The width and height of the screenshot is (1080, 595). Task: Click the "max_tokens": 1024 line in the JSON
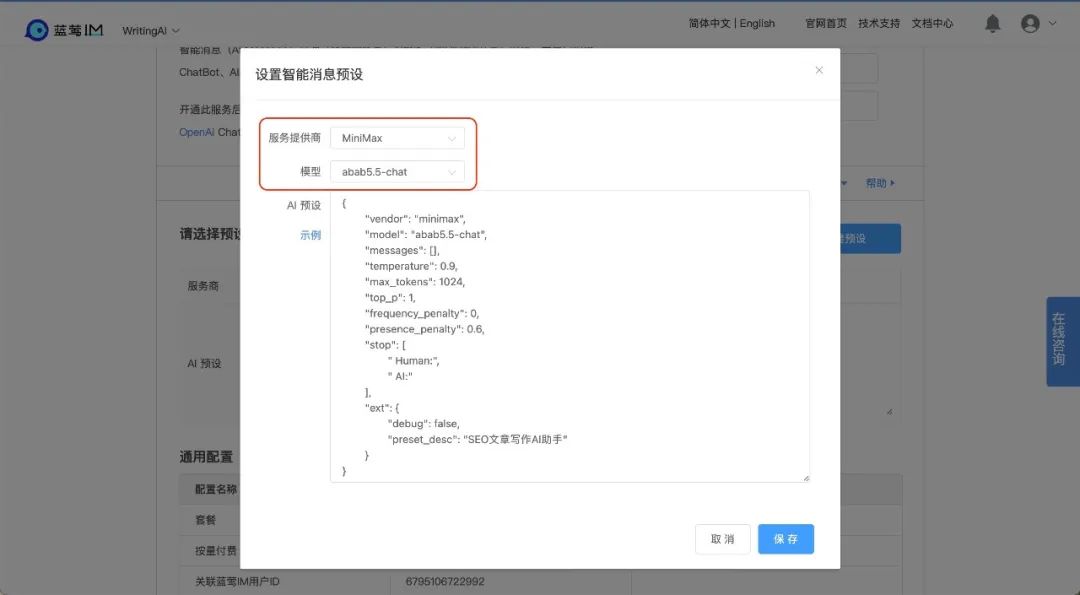(415, 282)
